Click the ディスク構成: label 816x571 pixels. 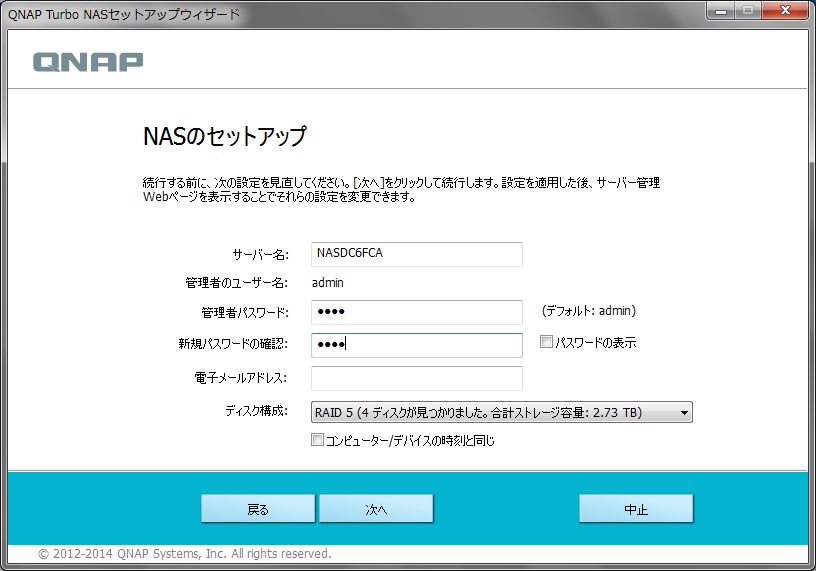tap(257, 411)
